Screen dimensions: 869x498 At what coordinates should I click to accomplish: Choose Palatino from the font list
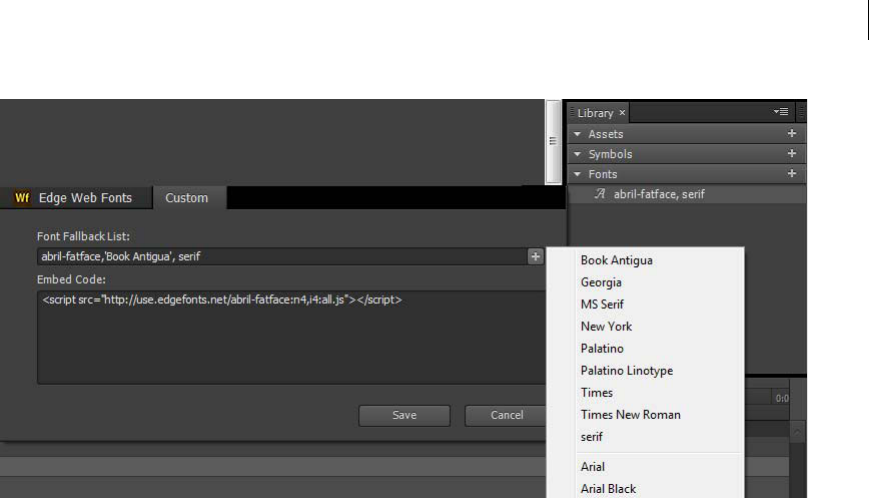pos(602,348)
